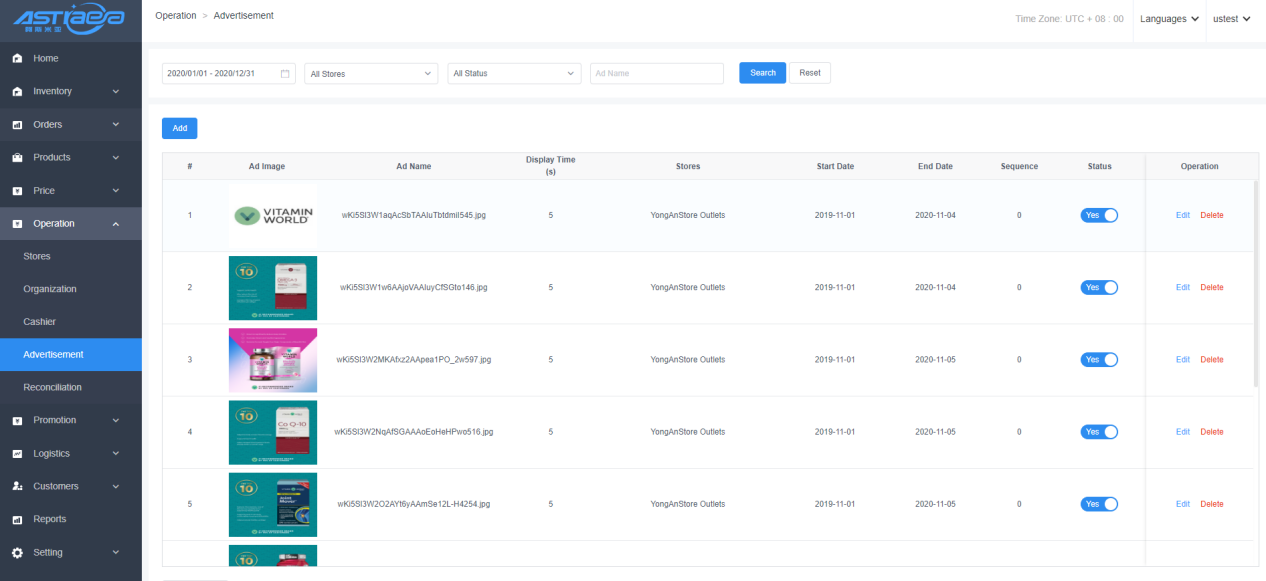Disable the status switch in row 3
This screenshot has height=581, width=1266.
(1098, 360)
